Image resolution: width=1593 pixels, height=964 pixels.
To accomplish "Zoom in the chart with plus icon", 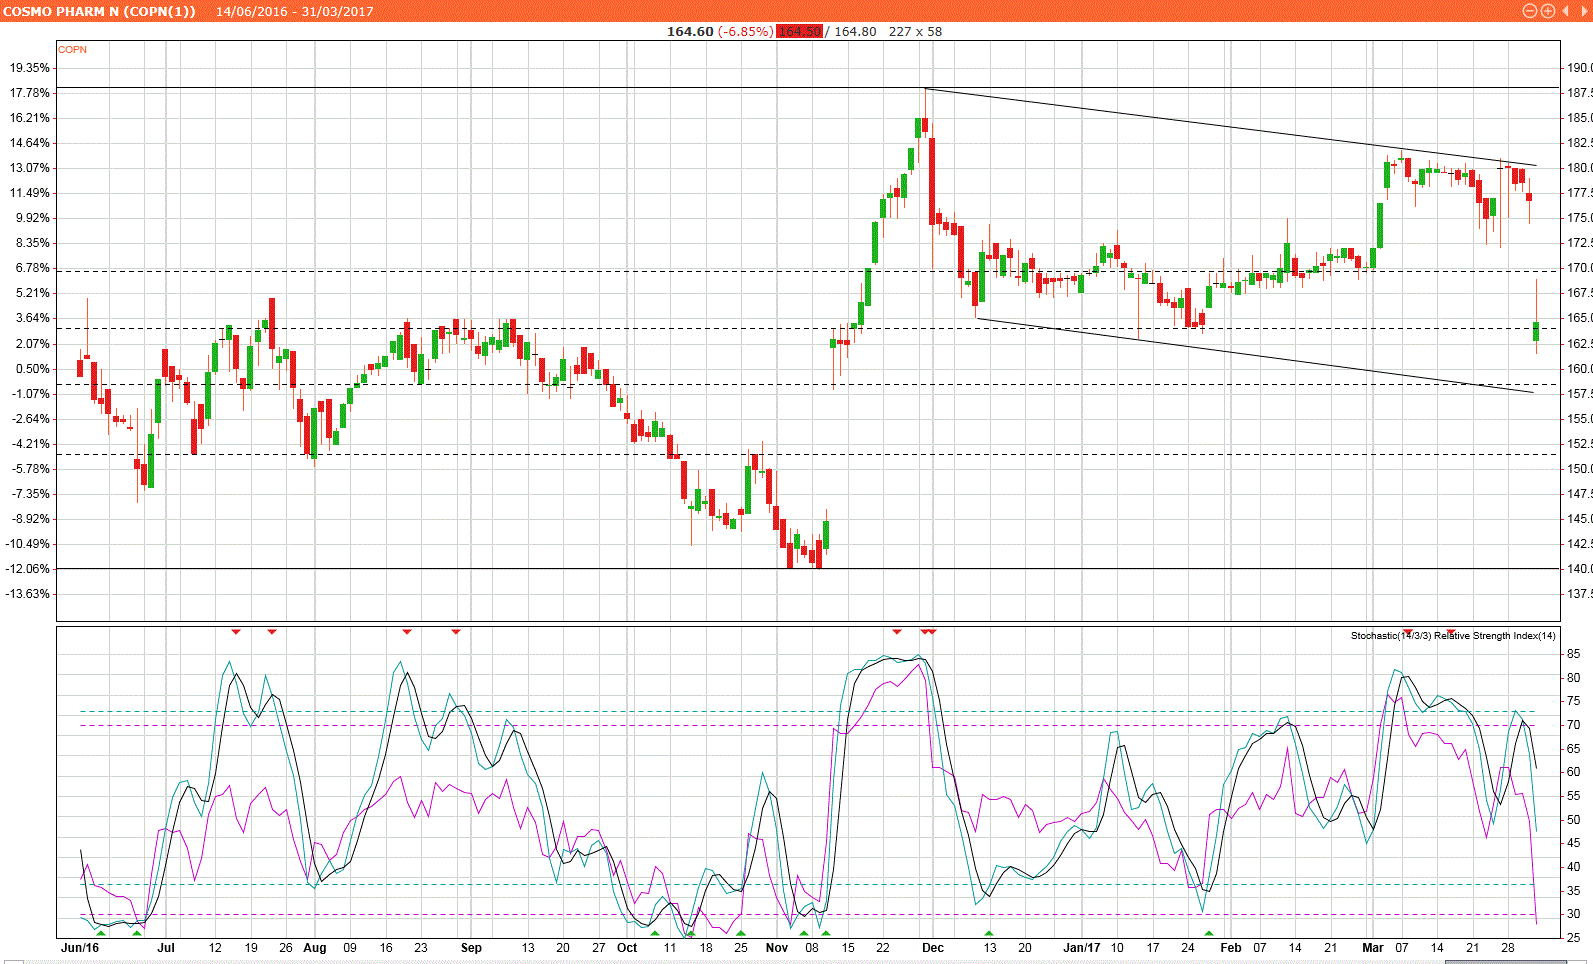I will [x=1547, y=11].
